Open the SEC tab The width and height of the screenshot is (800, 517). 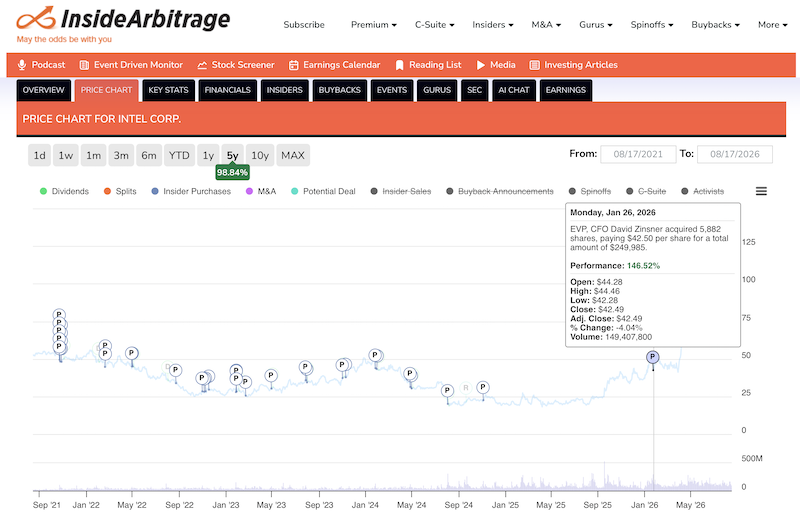click(474, 90)
